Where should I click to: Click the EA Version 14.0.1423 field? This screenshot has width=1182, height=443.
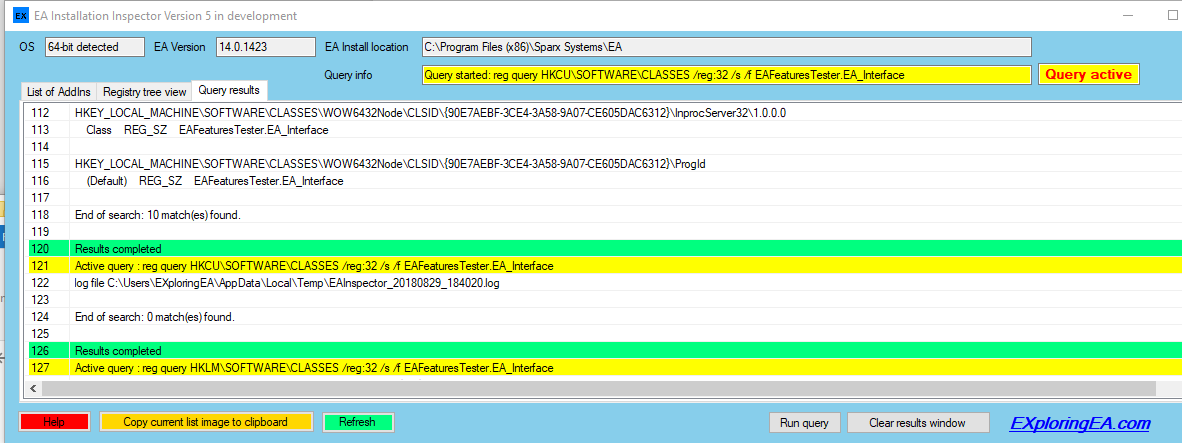pyautogui.click(x=254, y=47)
